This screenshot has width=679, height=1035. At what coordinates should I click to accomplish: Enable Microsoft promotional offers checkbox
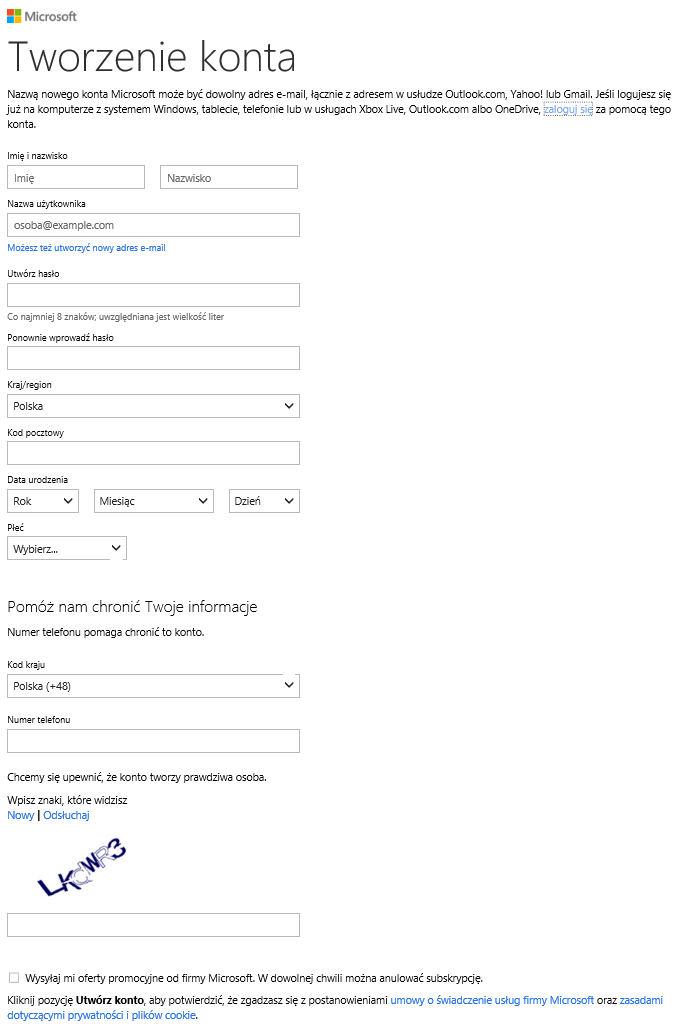point(13,977)
